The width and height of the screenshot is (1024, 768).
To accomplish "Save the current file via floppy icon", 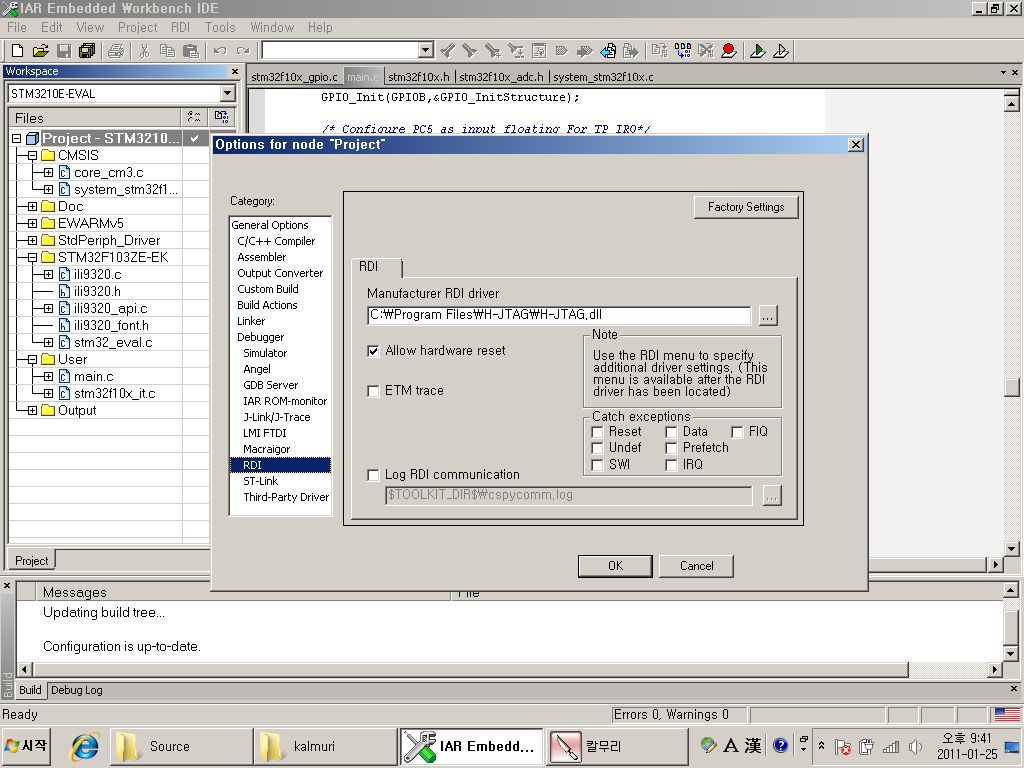I will 64,50.
